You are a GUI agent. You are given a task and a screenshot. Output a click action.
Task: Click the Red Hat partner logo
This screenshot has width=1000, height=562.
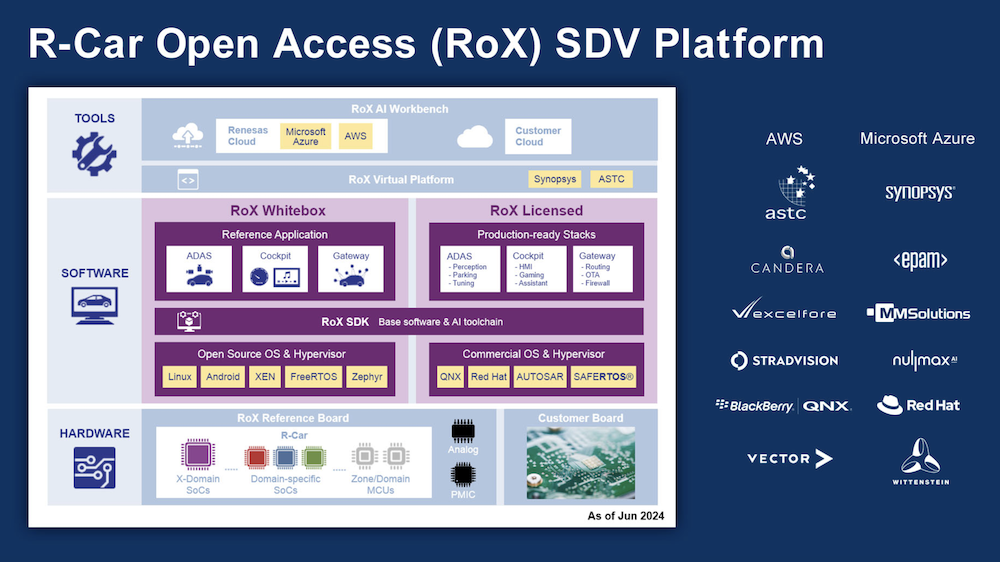point(918,405)
